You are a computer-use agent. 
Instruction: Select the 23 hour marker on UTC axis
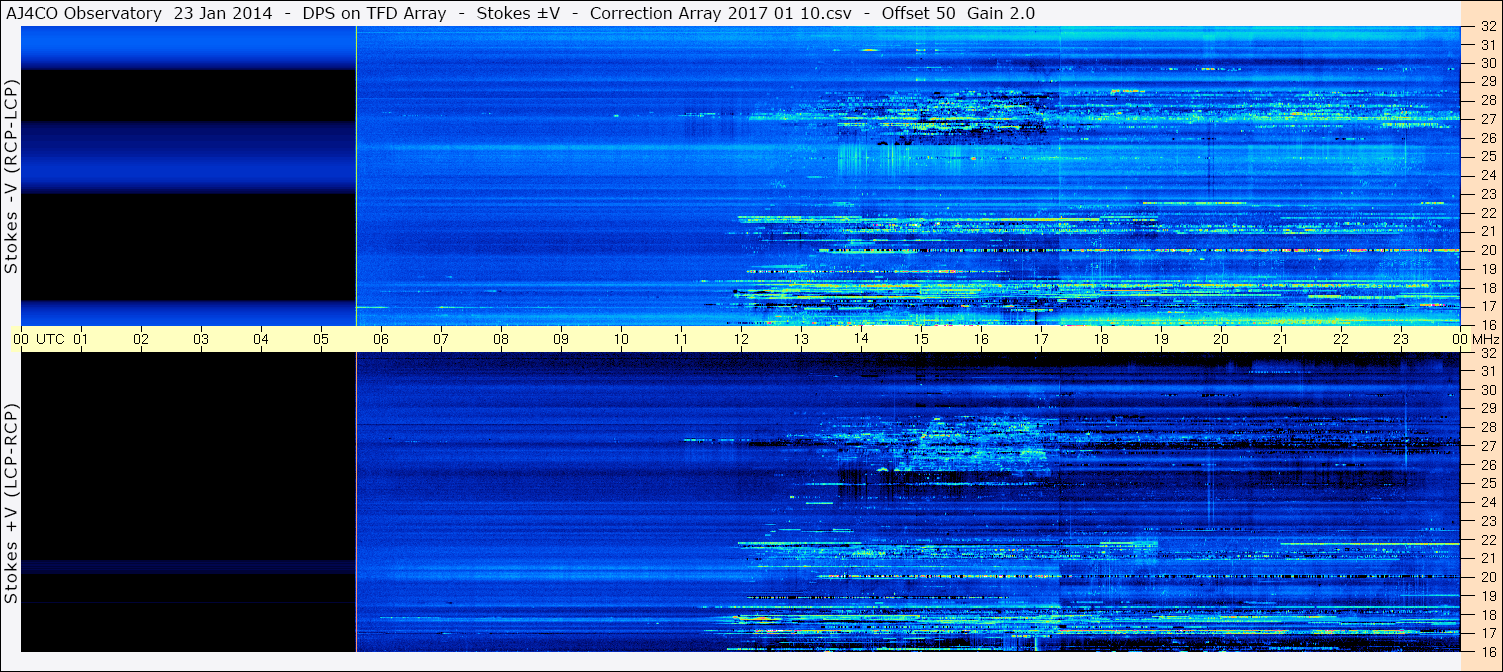(x=1401, y=339)
